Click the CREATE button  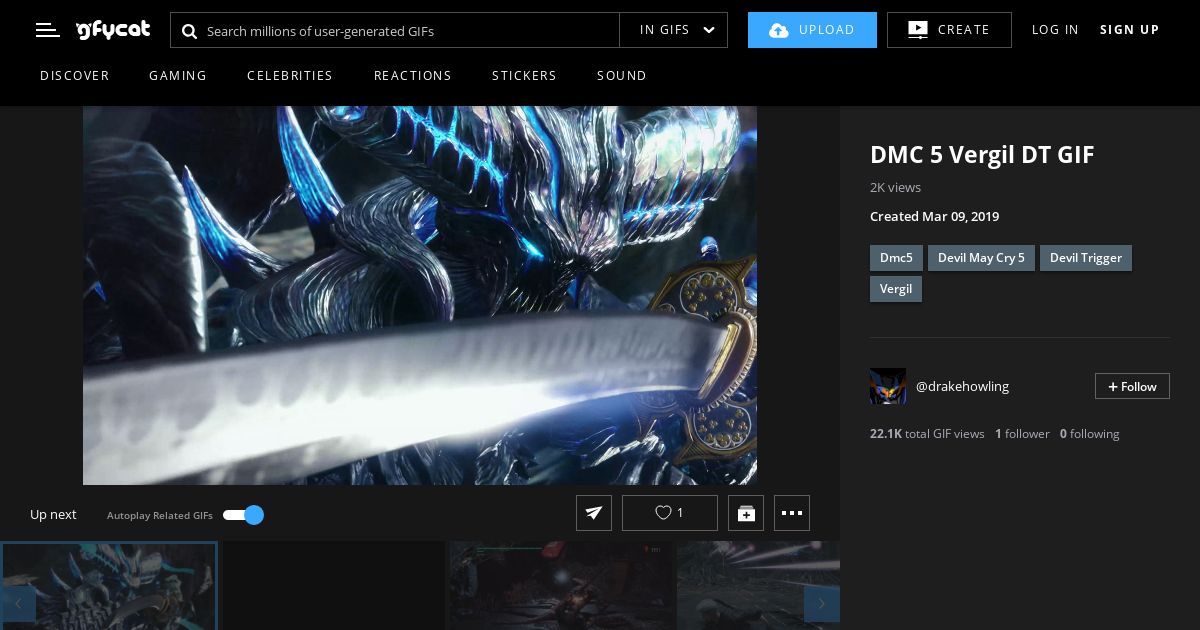tap(949, 30)
